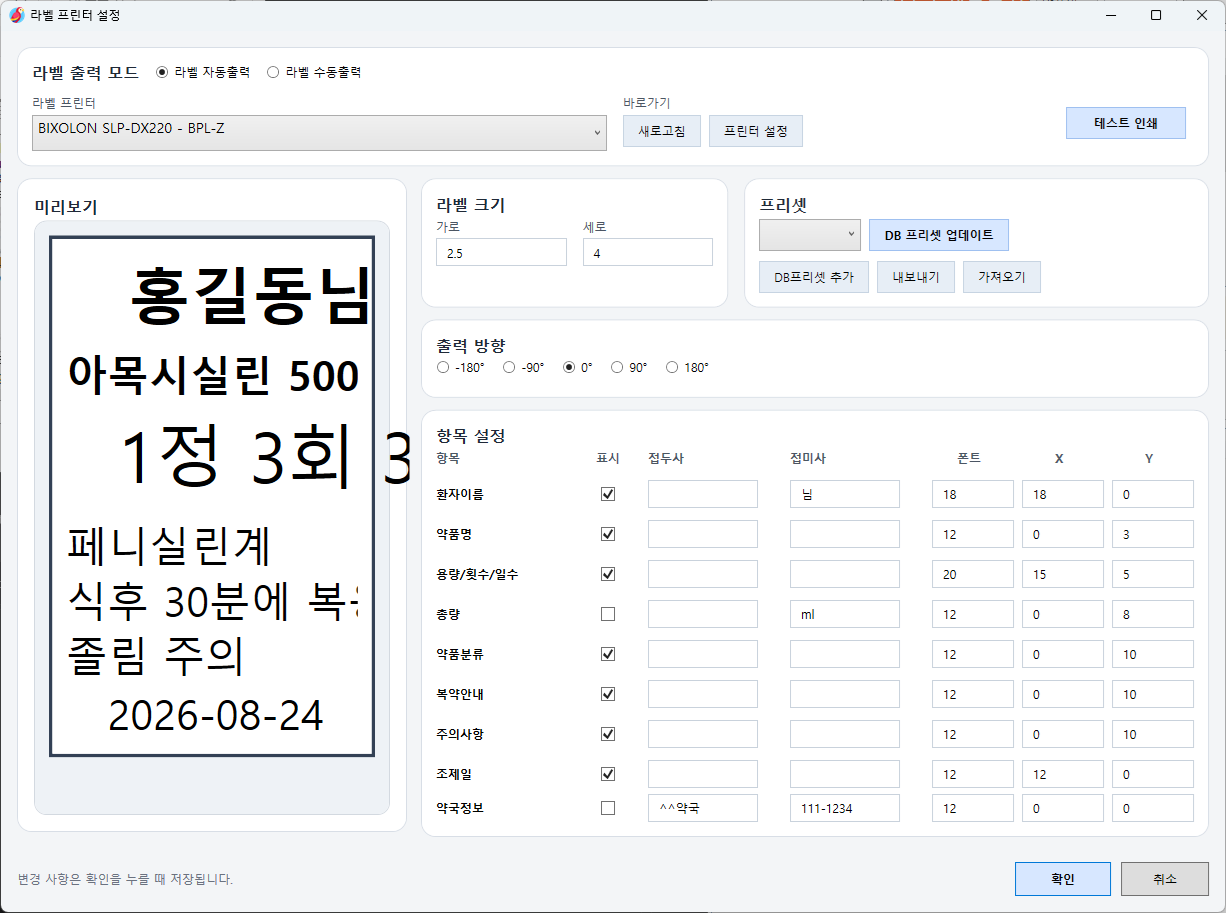Click 약품명 접두사 field
1226x913 pixels.
(x=703, y=534)
